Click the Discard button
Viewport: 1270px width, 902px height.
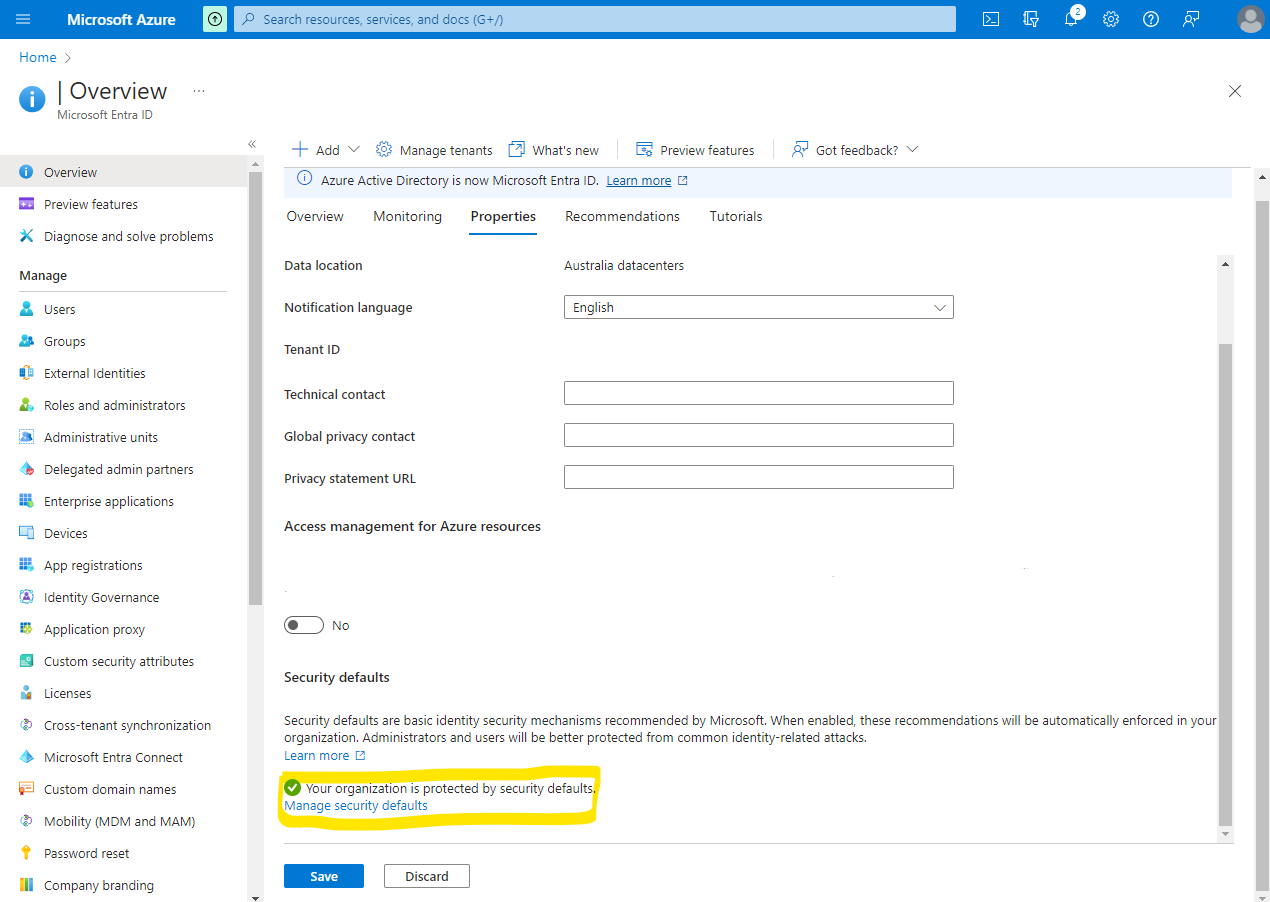[427, 876]
